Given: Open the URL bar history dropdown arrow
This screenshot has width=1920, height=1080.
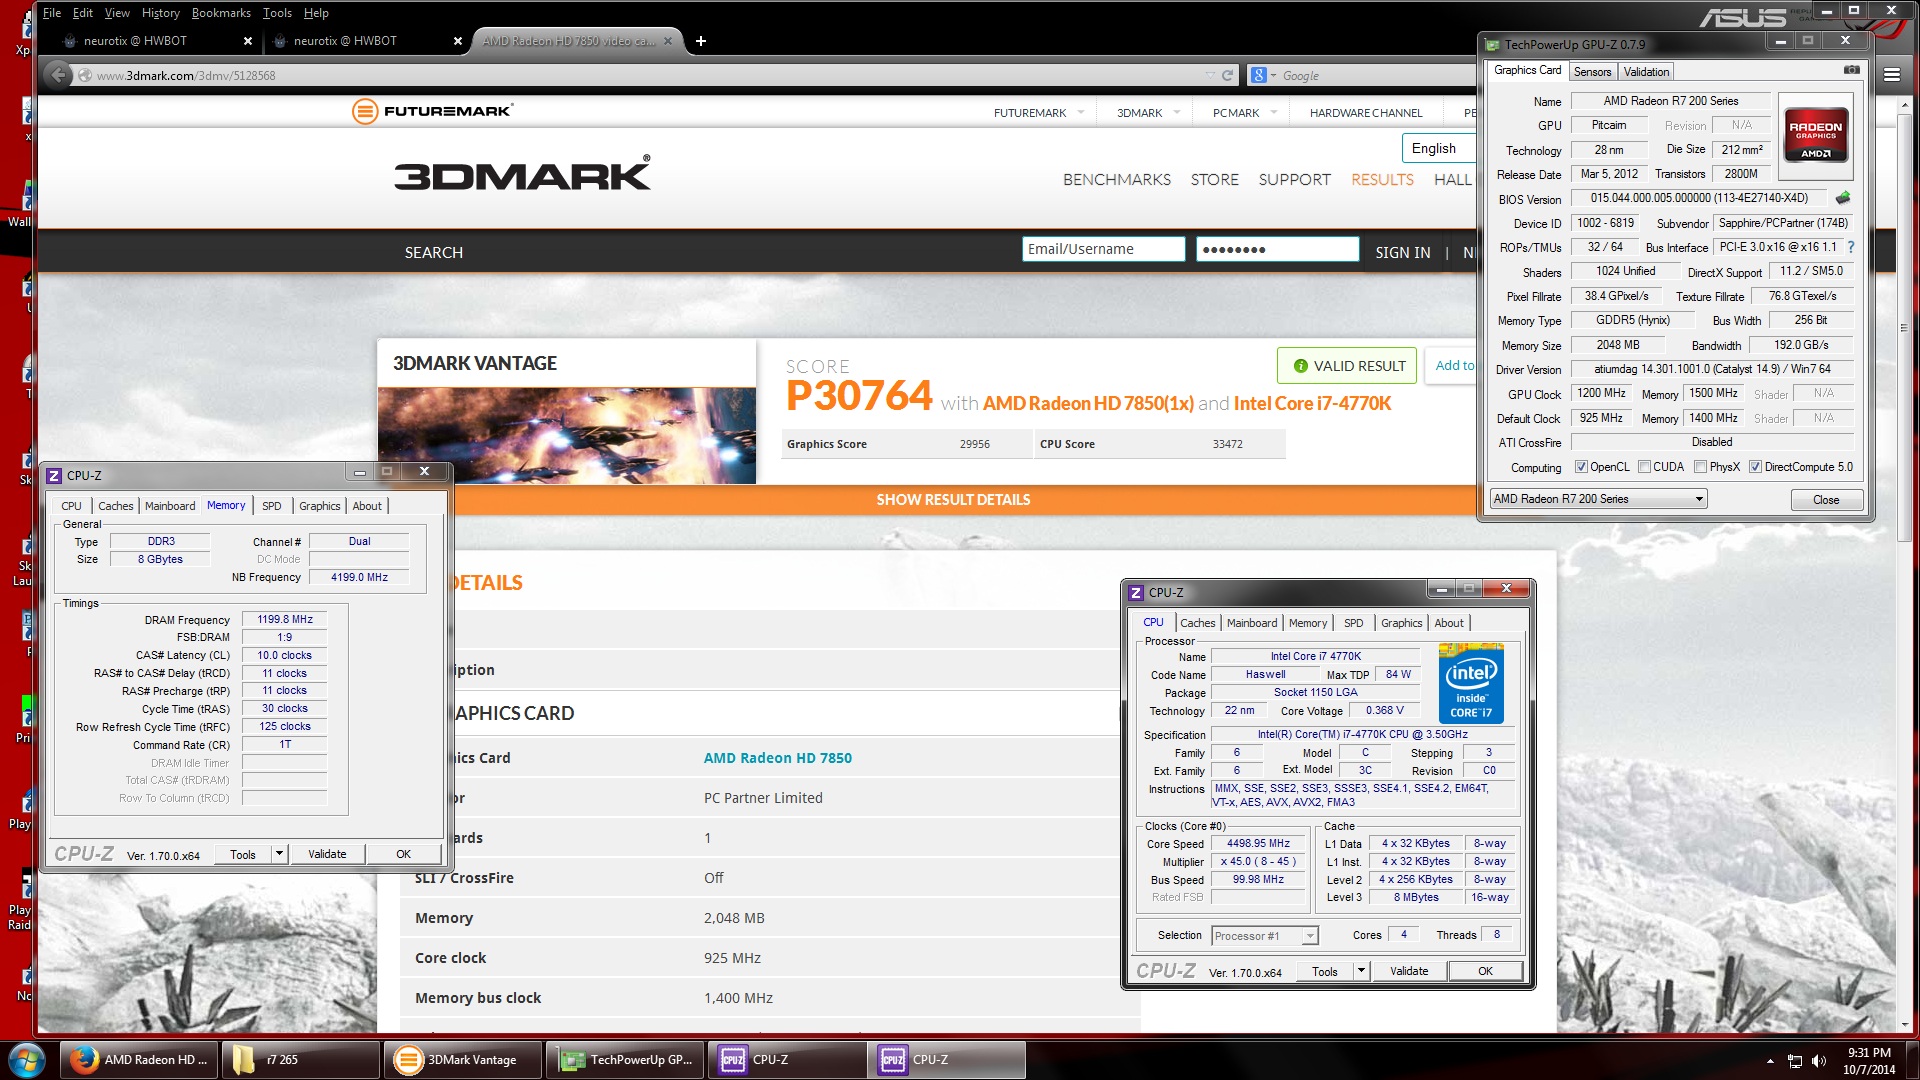Looking at the screenshot, I should (1209, 75).
